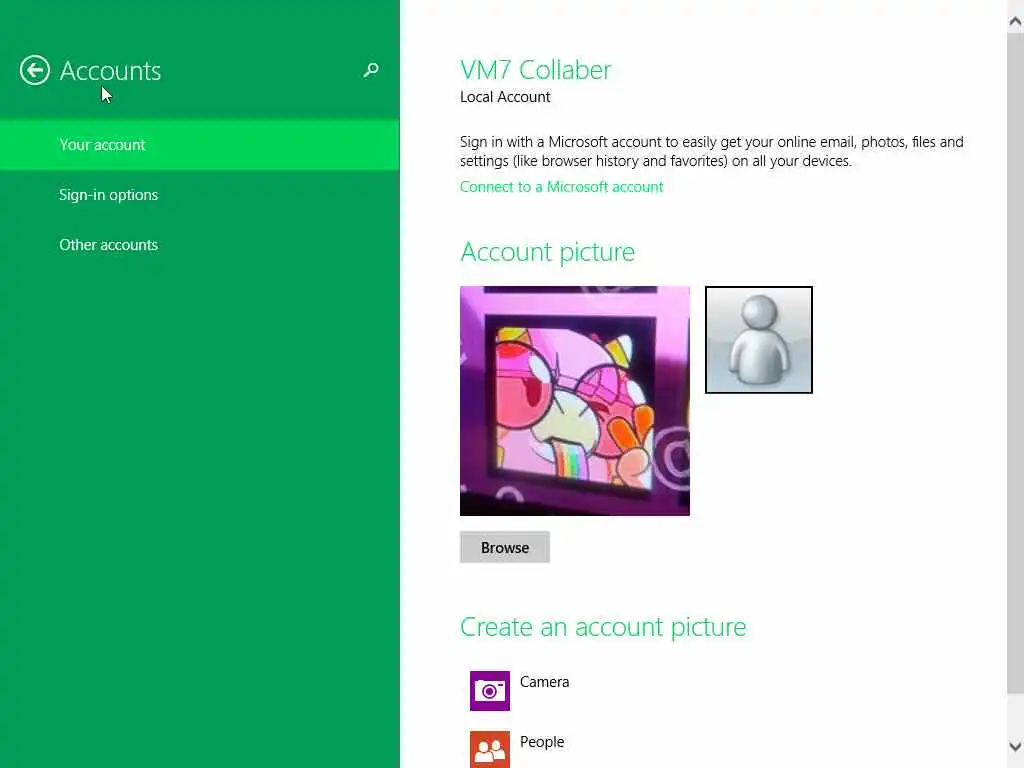Click the Local Account text

(505, 97)
